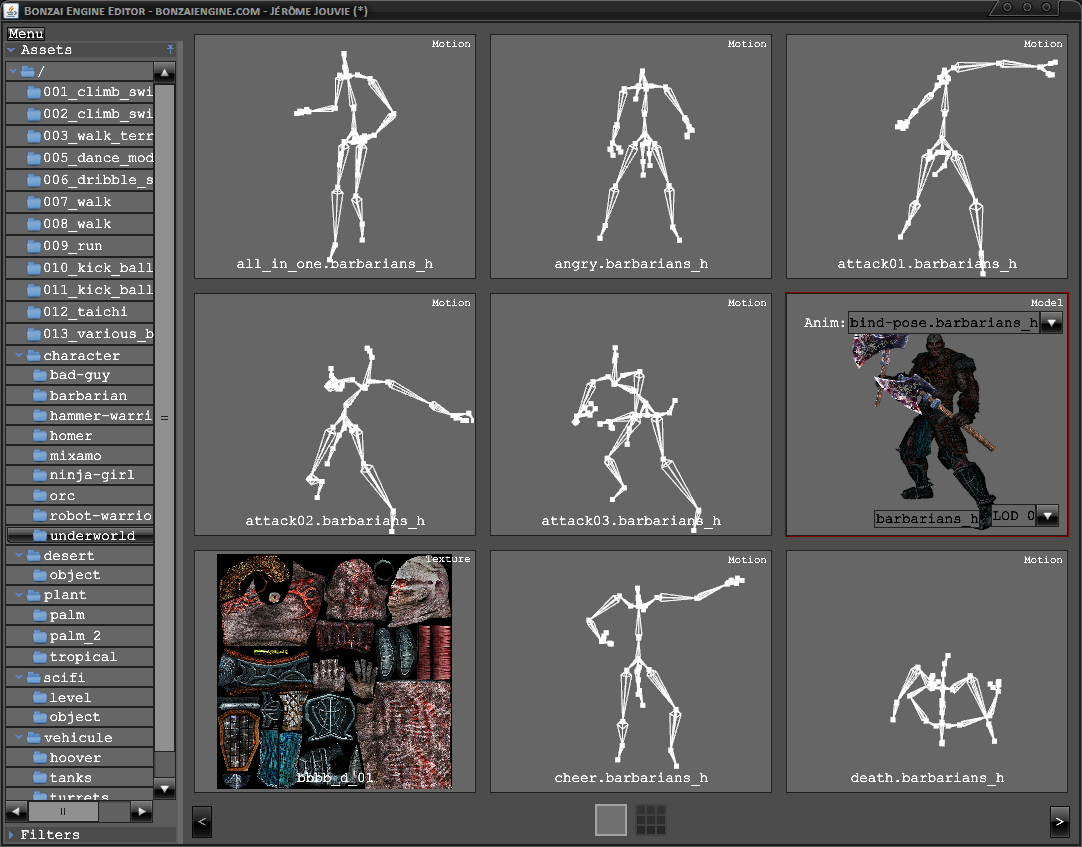Collapse the Assets panel header
This screenshot has width=1082, height=847.
[12, 49]
